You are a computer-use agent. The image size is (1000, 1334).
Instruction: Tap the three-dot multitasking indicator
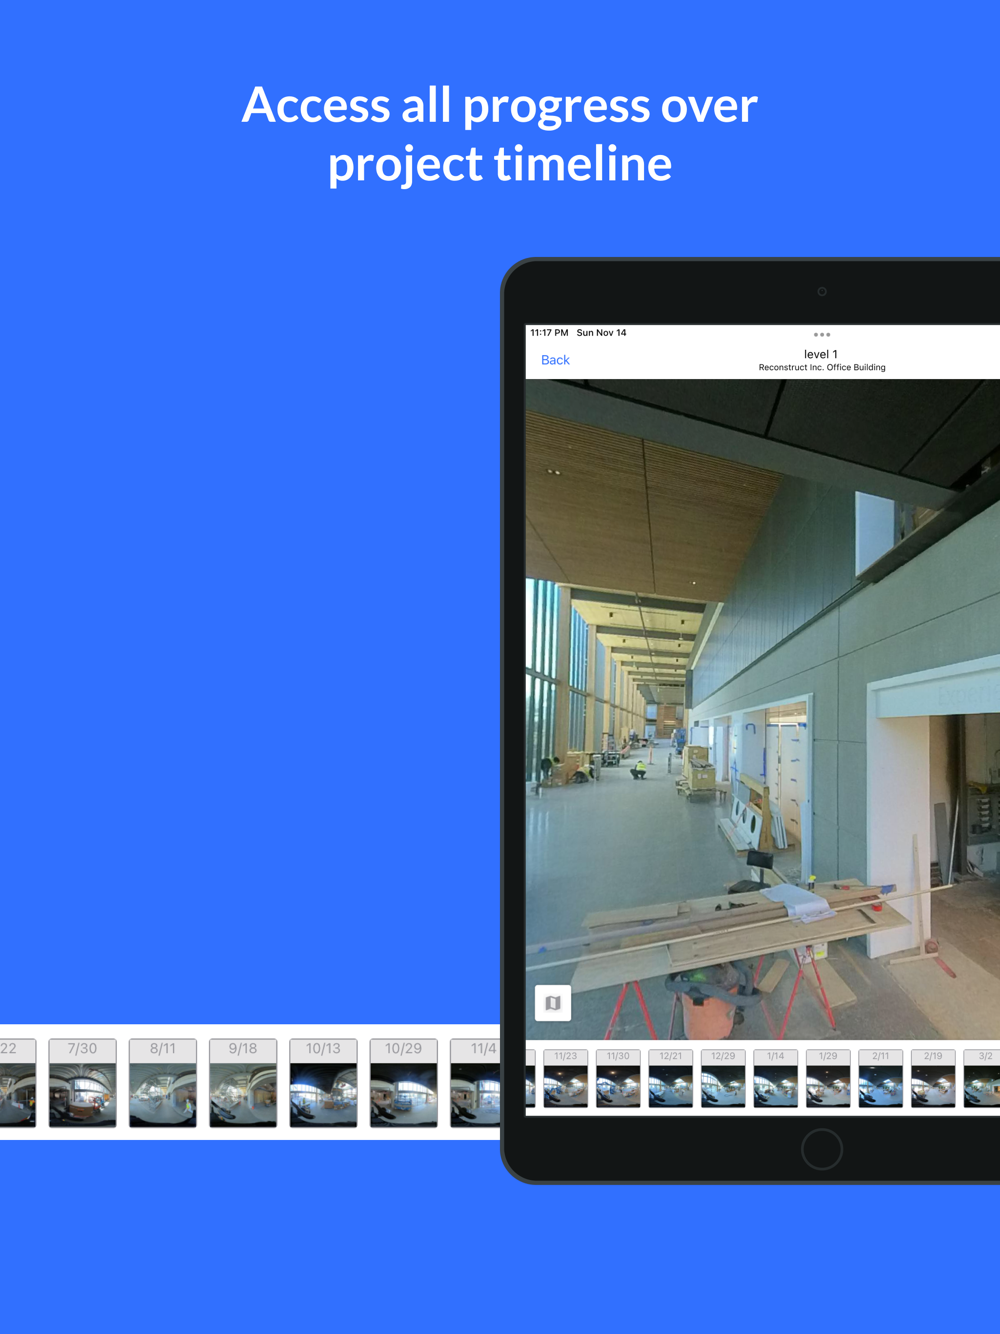point(821,335)
